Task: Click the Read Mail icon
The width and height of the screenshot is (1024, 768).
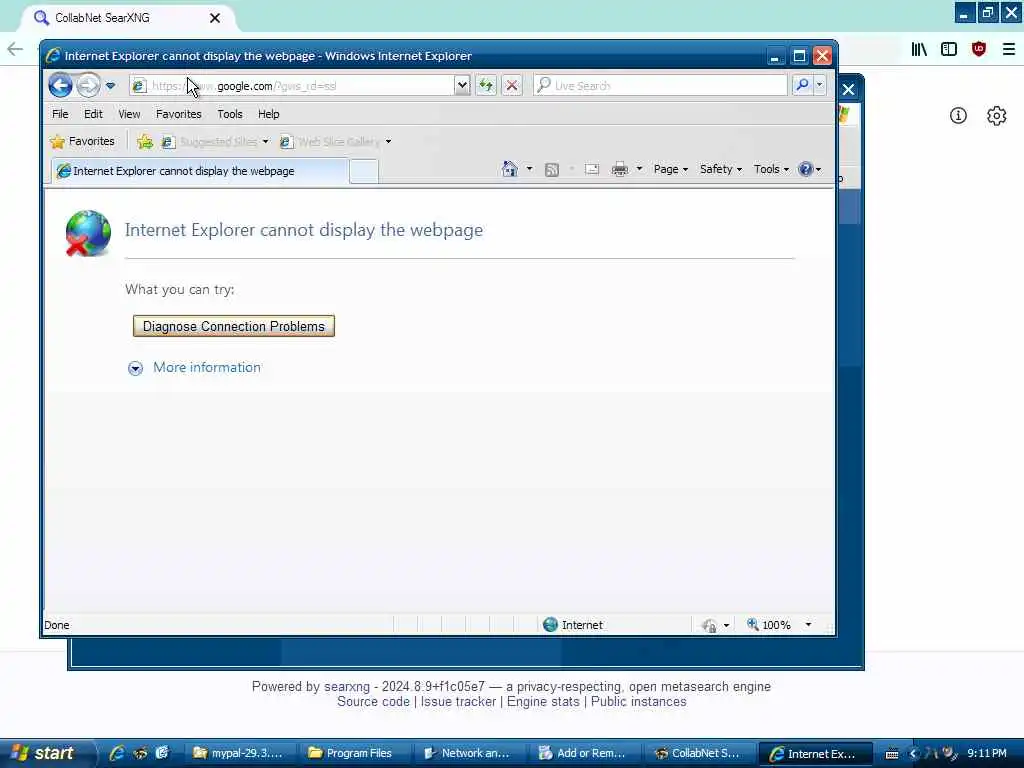Action: click(x=592, y=170)
